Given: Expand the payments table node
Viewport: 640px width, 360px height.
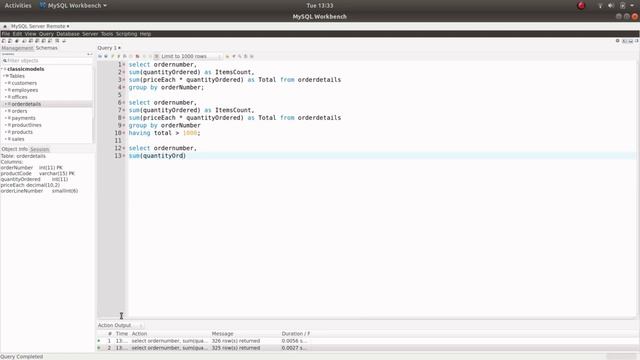Looking at the screenshot, I should 5,118.
